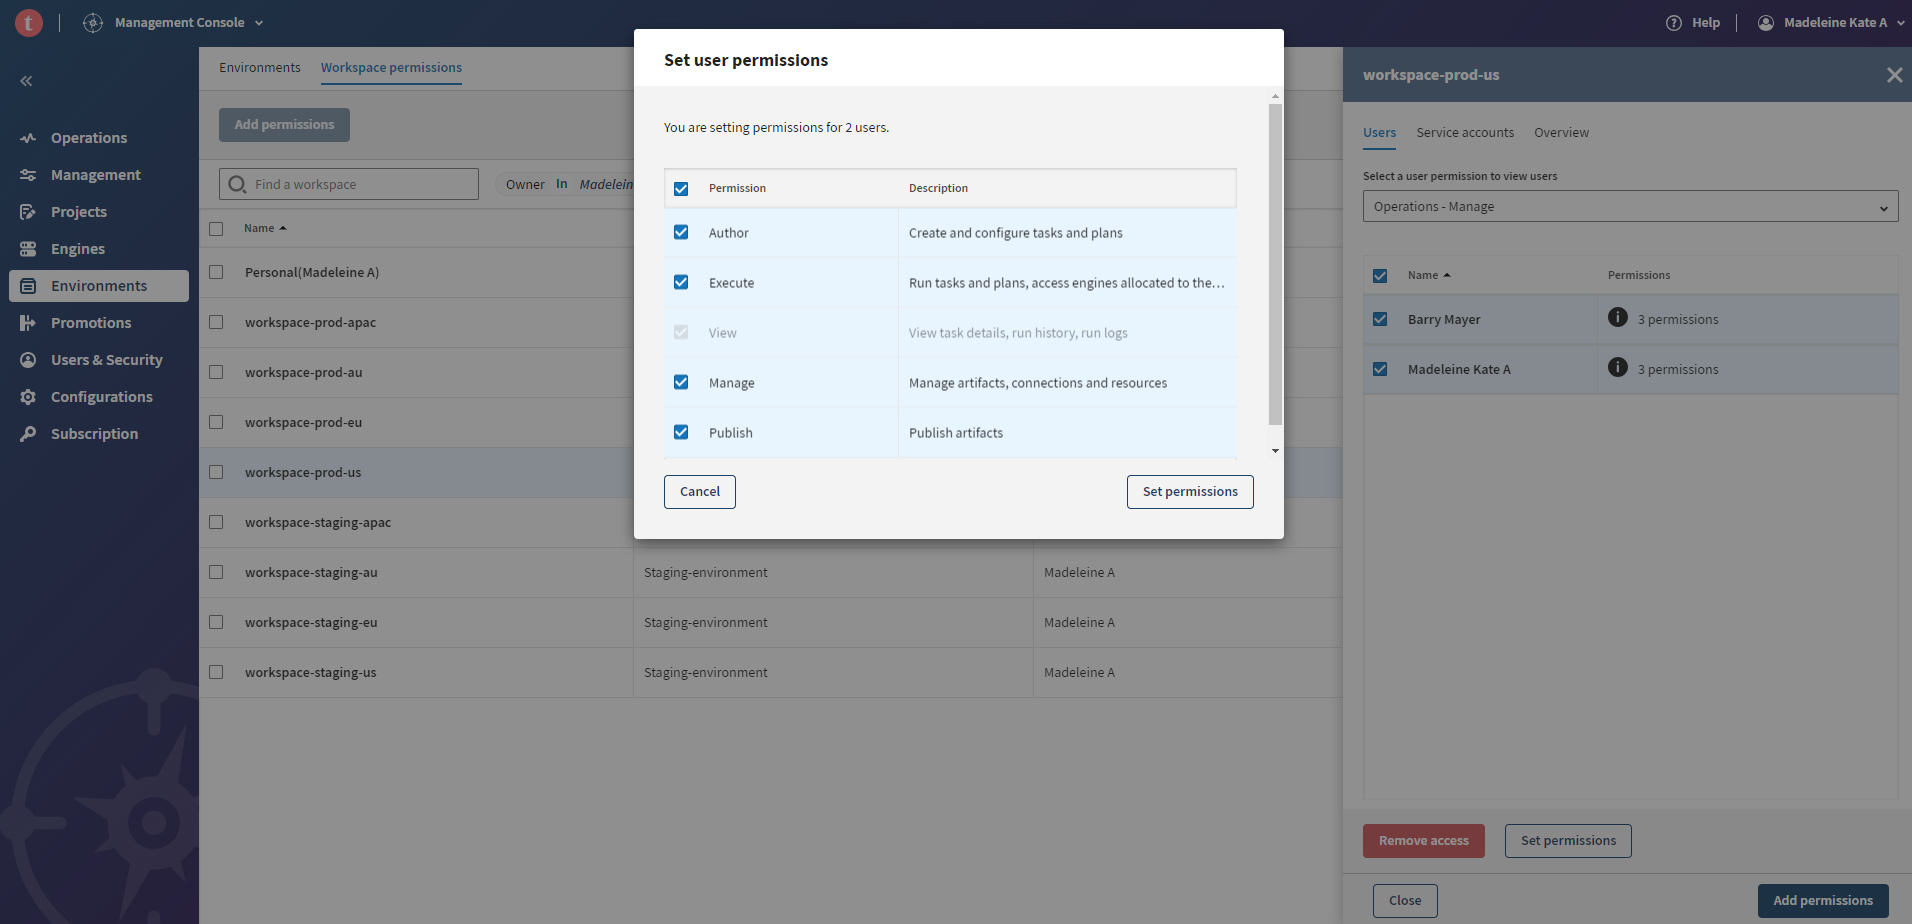The image size is (1912, 924).
Task: Open Engines via its sidebar icon
Action: coord(28,249)
